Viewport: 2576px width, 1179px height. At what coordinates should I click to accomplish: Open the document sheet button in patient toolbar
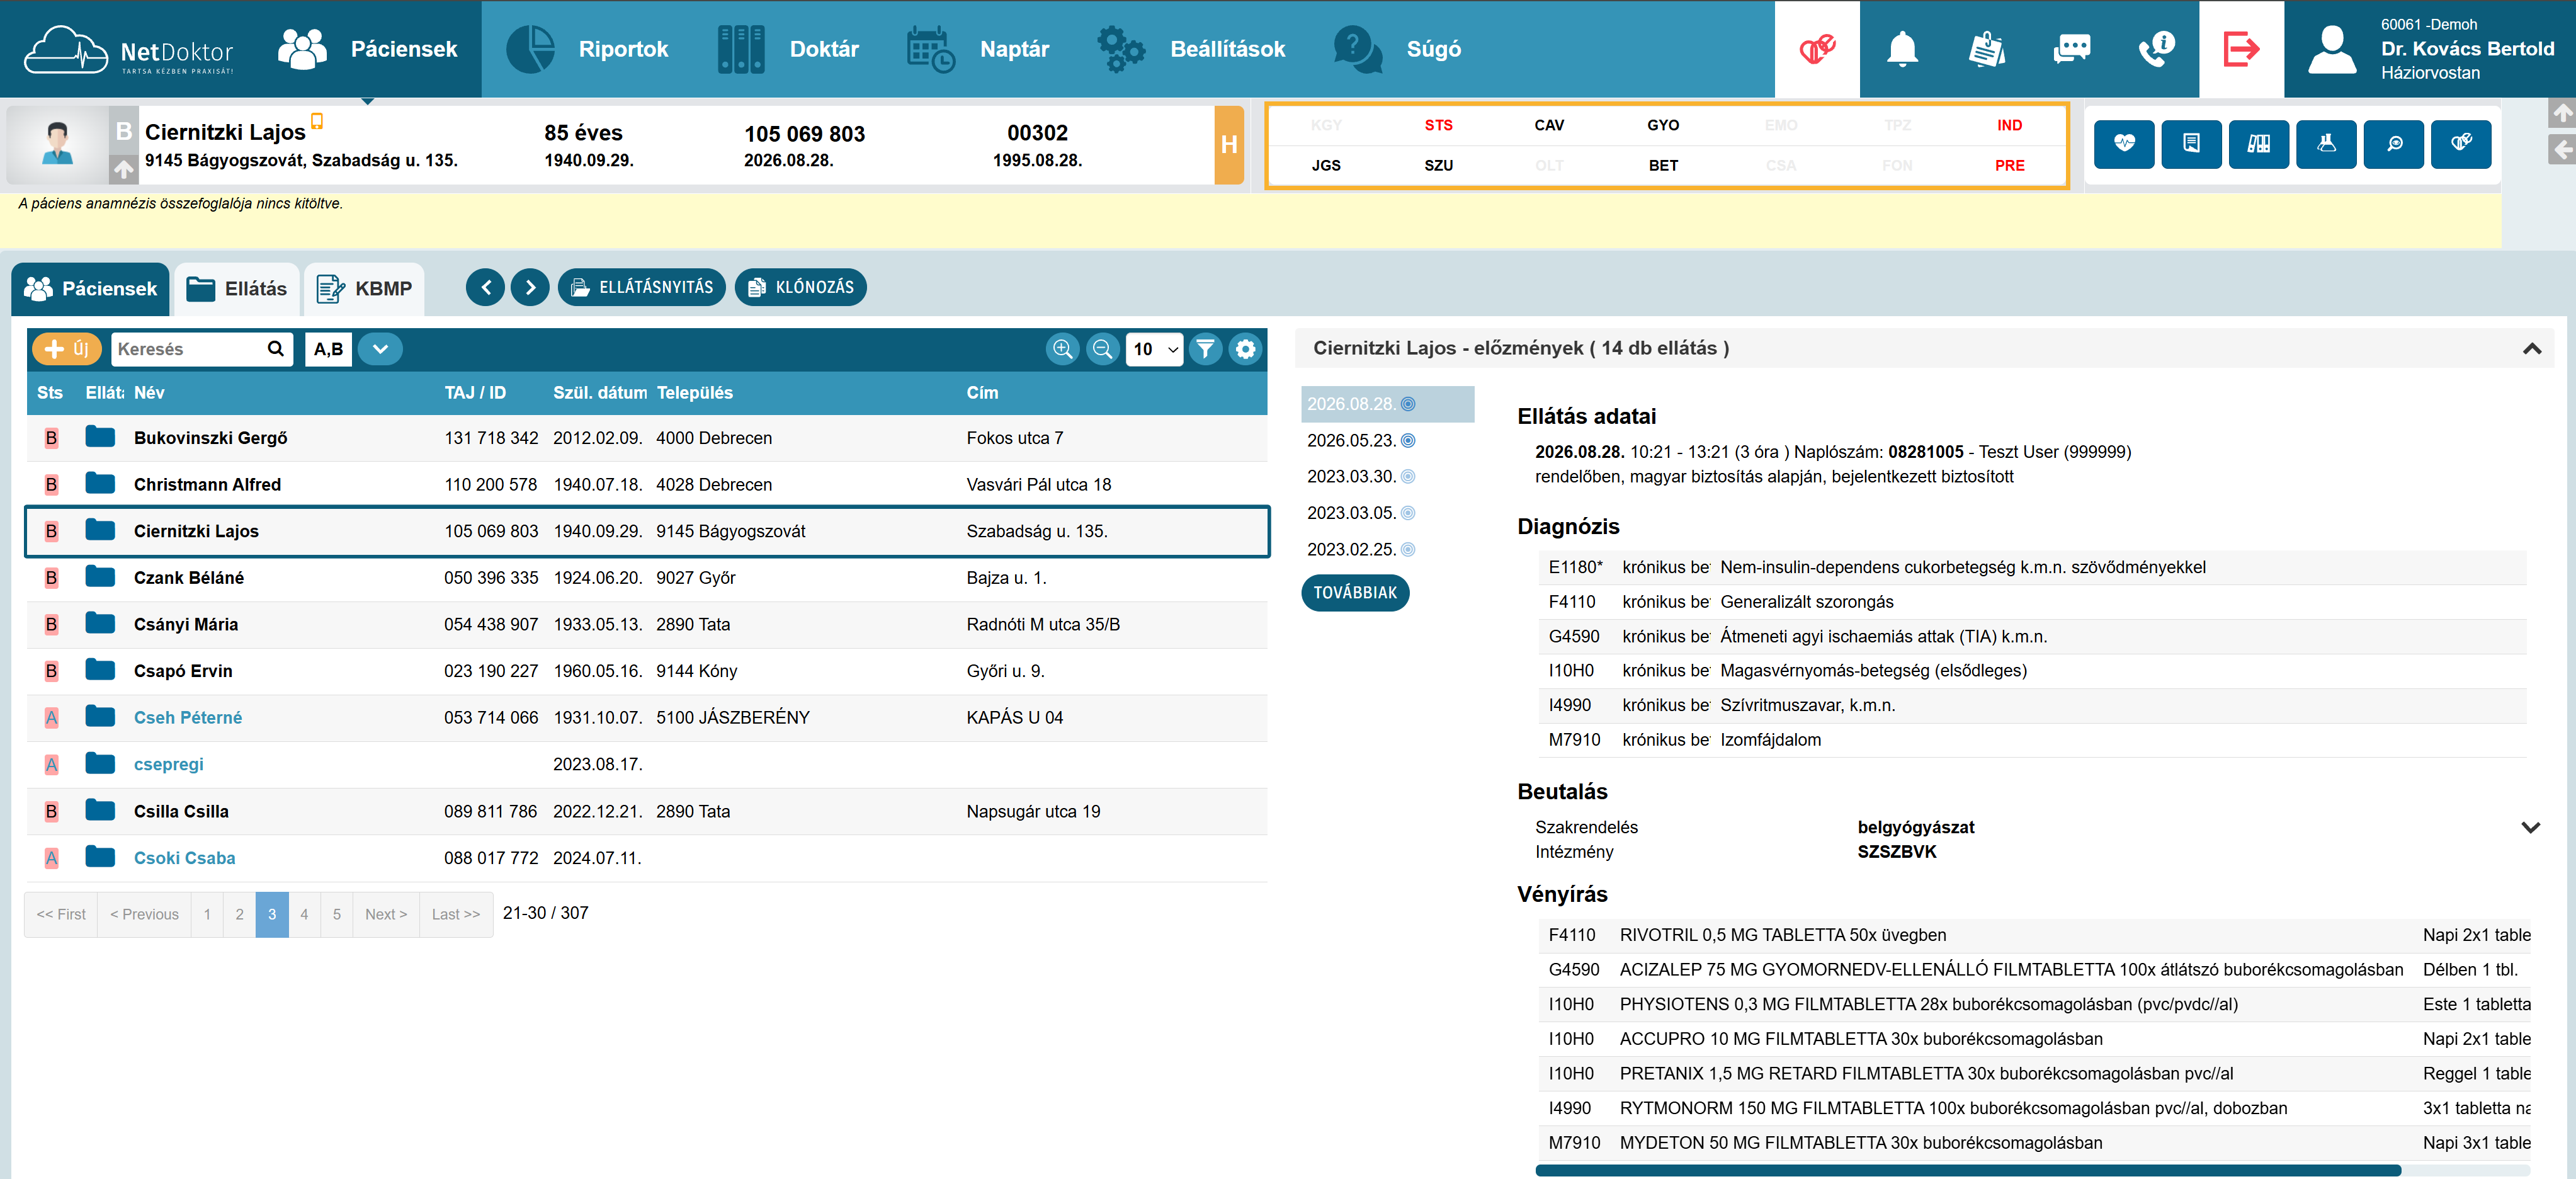tap(2191, 144)
